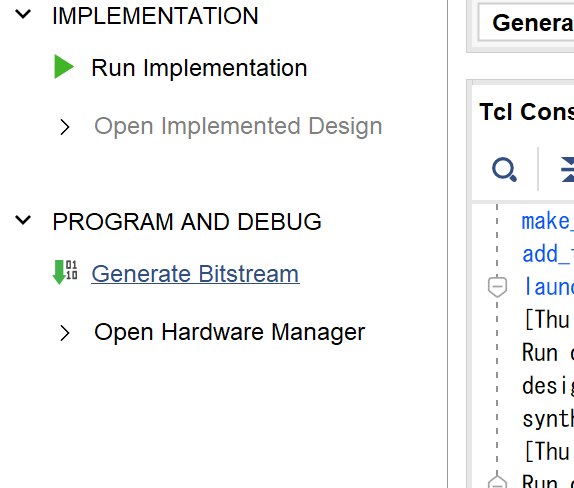Screen dimensions: 574x488
Task: Select Open Implemented Design
Action: tap(238, 126)
